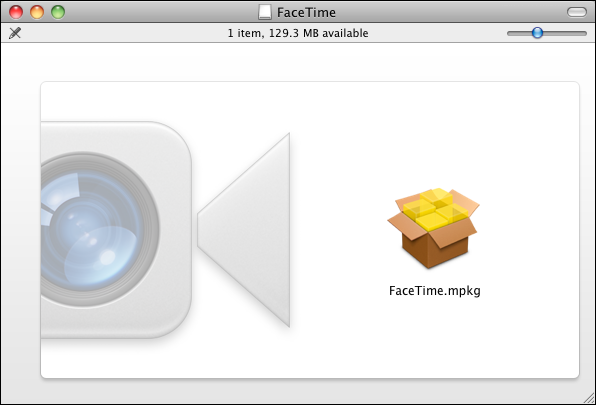Select the FaceTime.mpkg package box icon

click(x=433, y=228)
